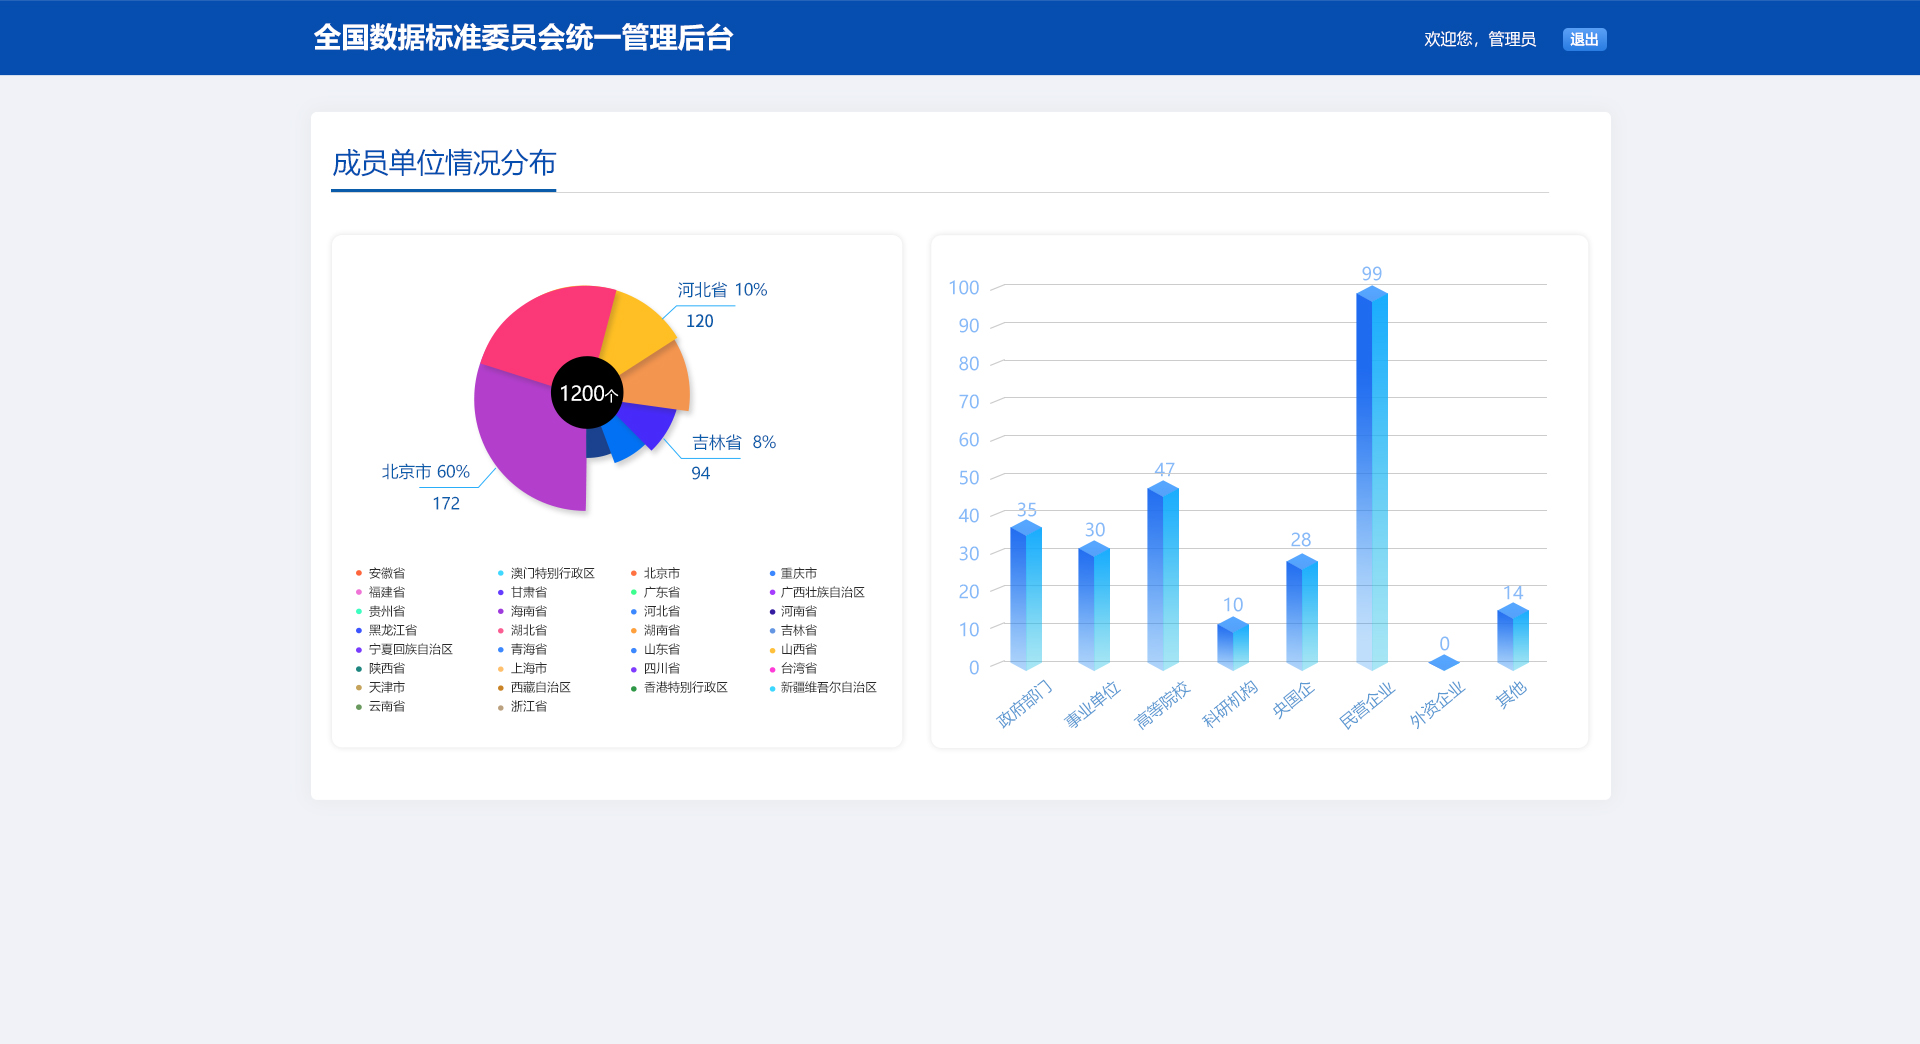
Task: Click the 民营企业 bar showing 99
Action: tap(1371, 480)
